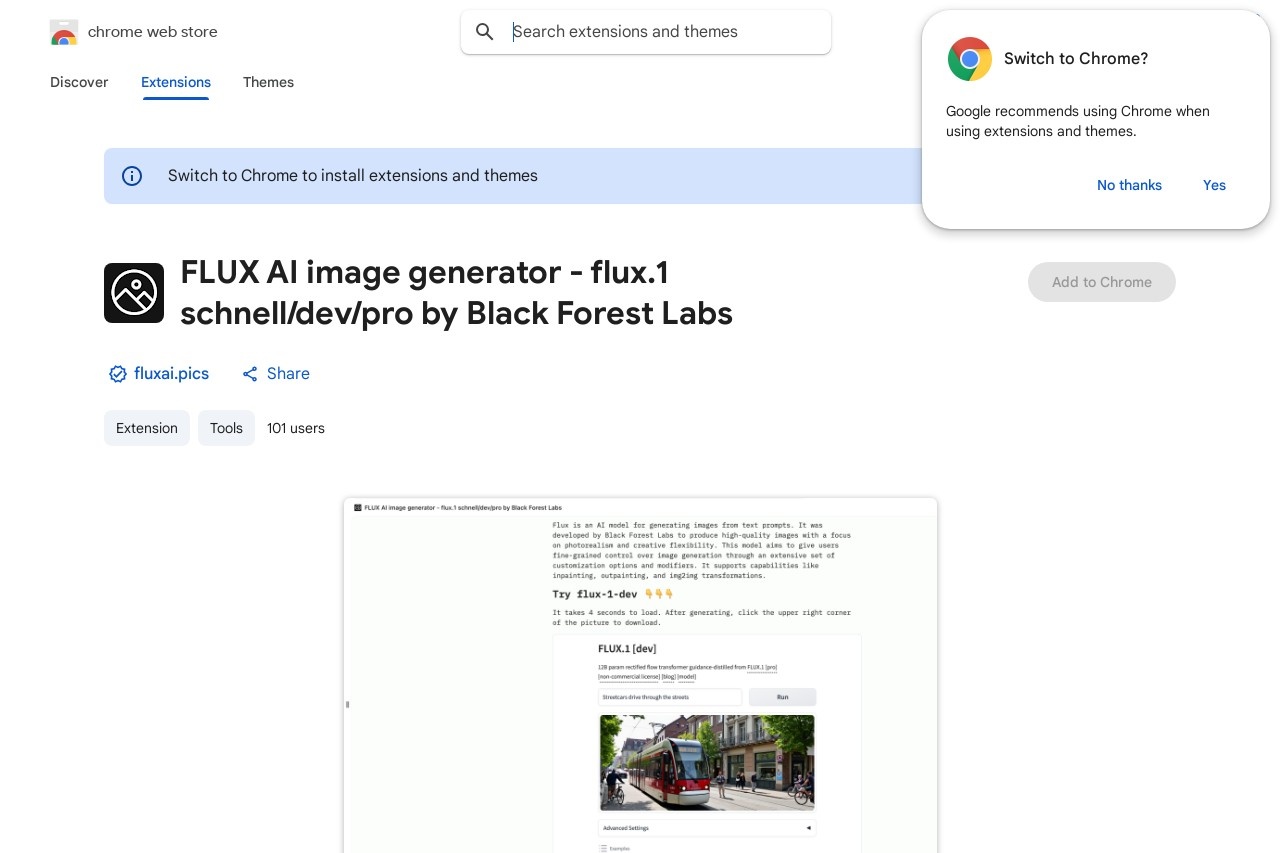Dismiss the popup with No thanks
The image size is (1280, 853).
1129,185
